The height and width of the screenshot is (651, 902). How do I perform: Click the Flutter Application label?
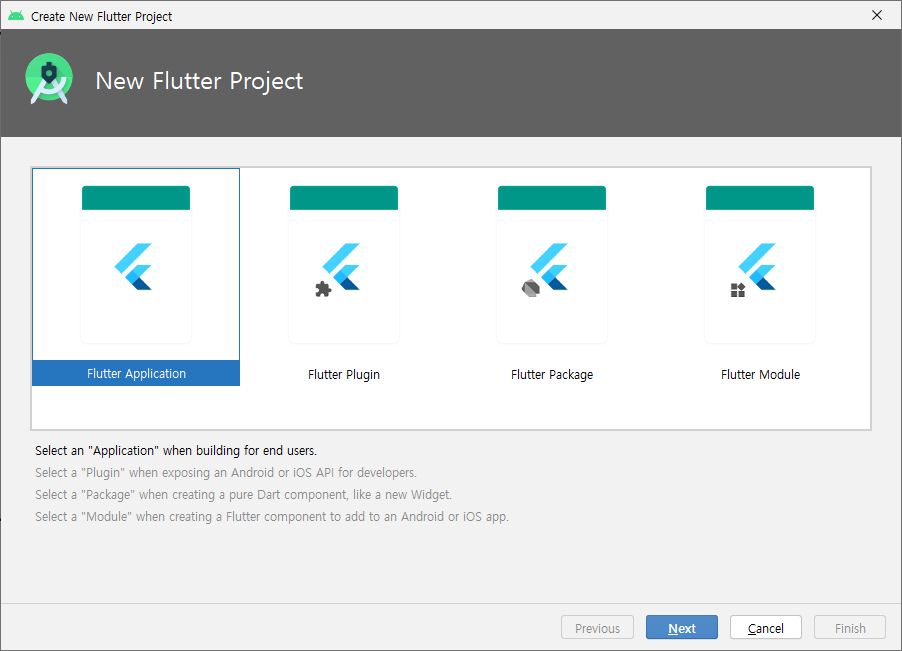click(x=136, y=373)
